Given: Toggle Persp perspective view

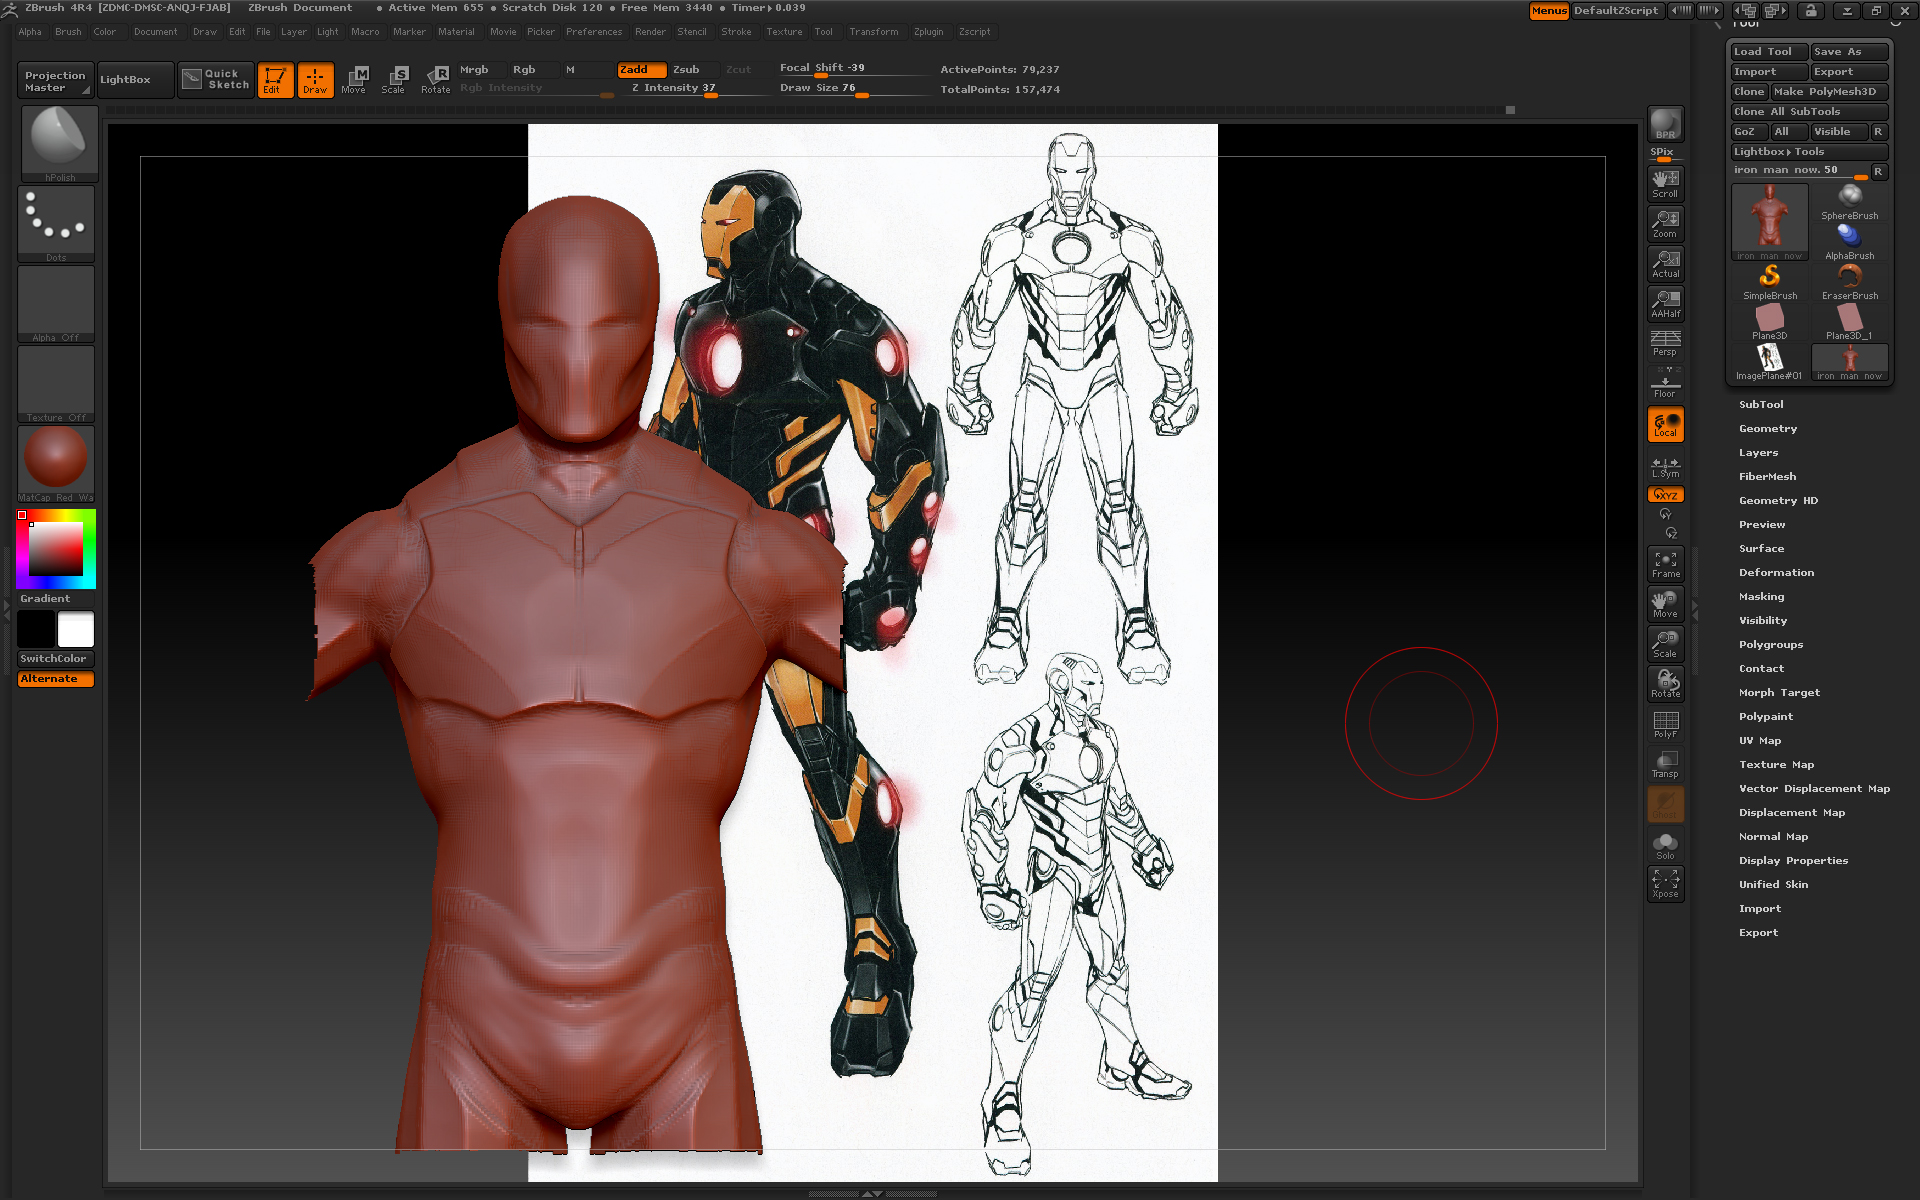Looking at the screenshot, I should [x=1665, y=343].
